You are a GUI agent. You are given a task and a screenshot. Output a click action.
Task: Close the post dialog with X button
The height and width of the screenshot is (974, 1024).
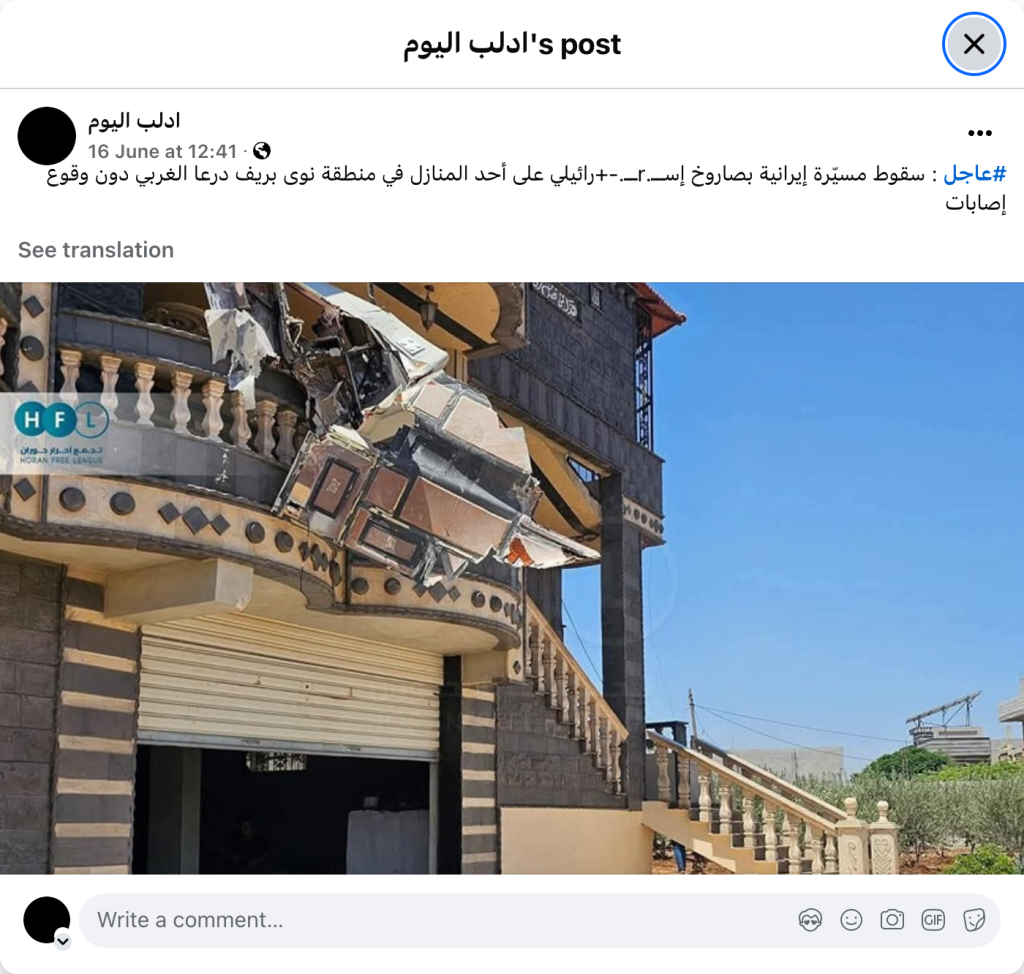[973, 44]
